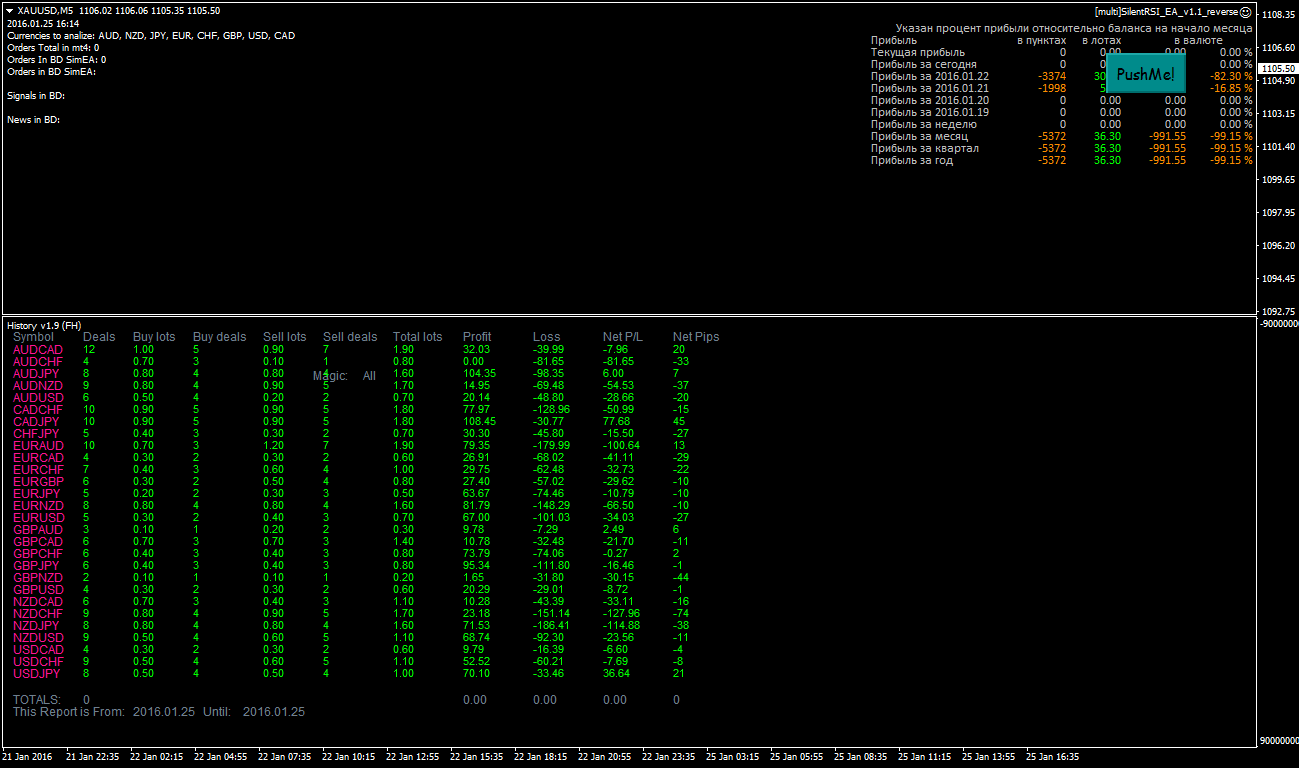
Task: Click 'Прибыль за сегодня' row label
Action: 924,64
